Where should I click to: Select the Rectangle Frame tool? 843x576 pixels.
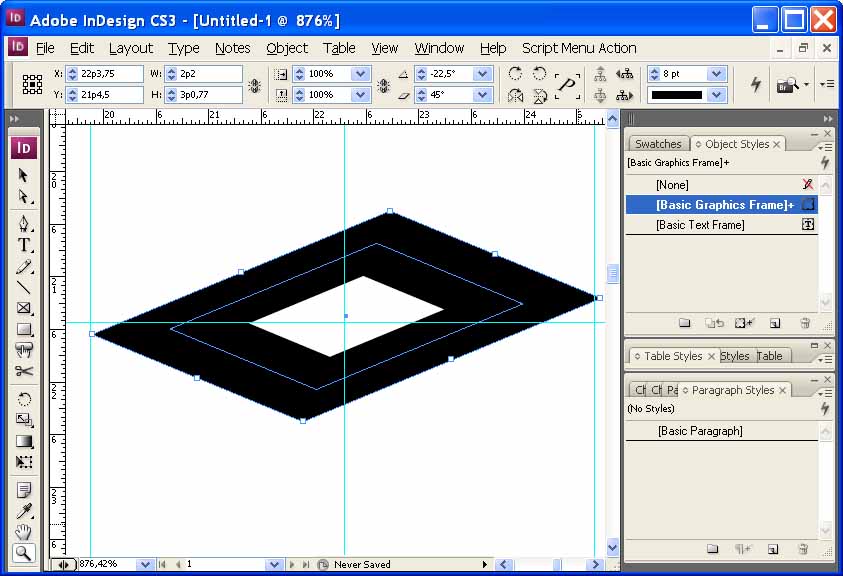[x=23, y=308]
